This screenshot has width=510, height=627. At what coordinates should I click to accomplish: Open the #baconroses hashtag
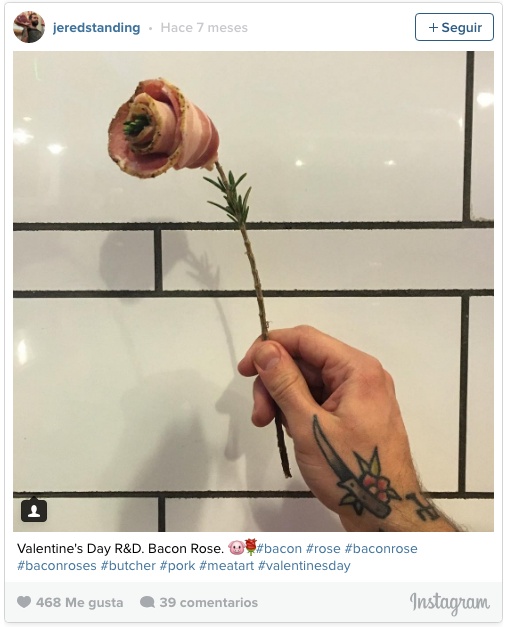[x=56, y=565]
